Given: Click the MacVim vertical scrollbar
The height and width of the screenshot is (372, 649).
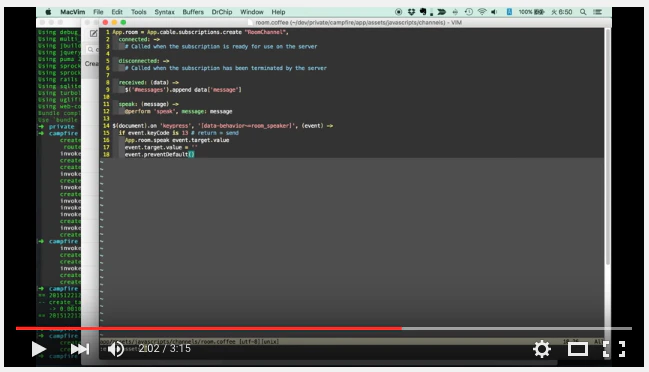Looking at the screenshot, I should (608, 147).
